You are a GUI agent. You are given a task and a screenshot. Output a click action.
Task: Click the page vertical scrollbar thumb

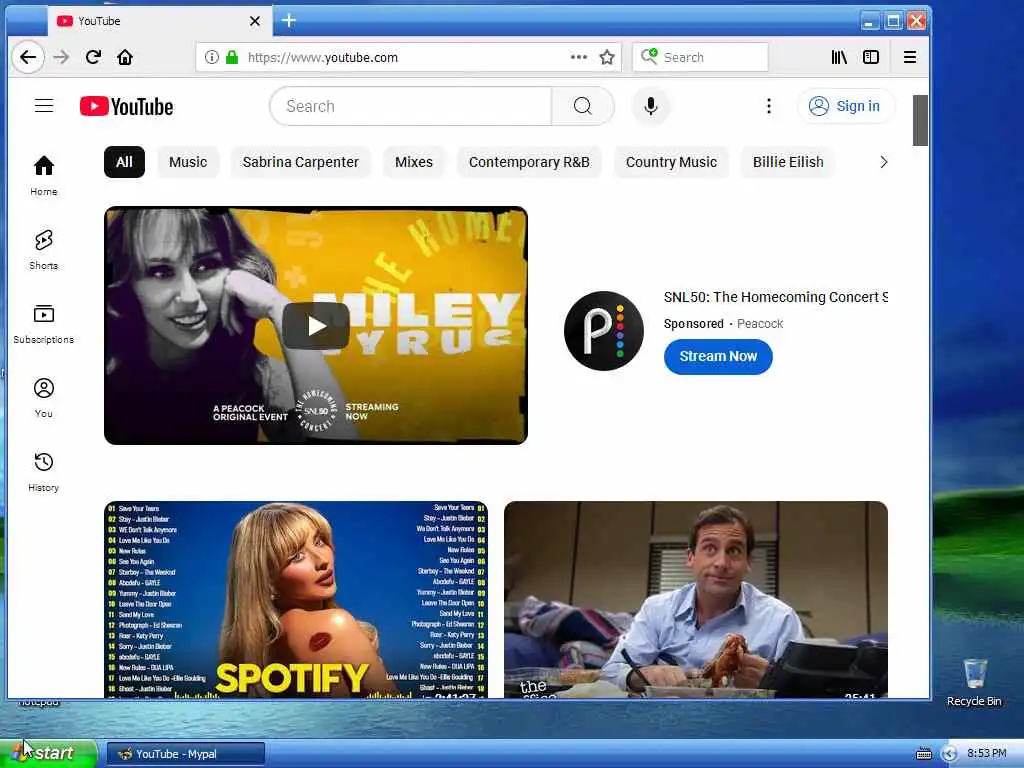pyautogui.click(x=920, y=121)
